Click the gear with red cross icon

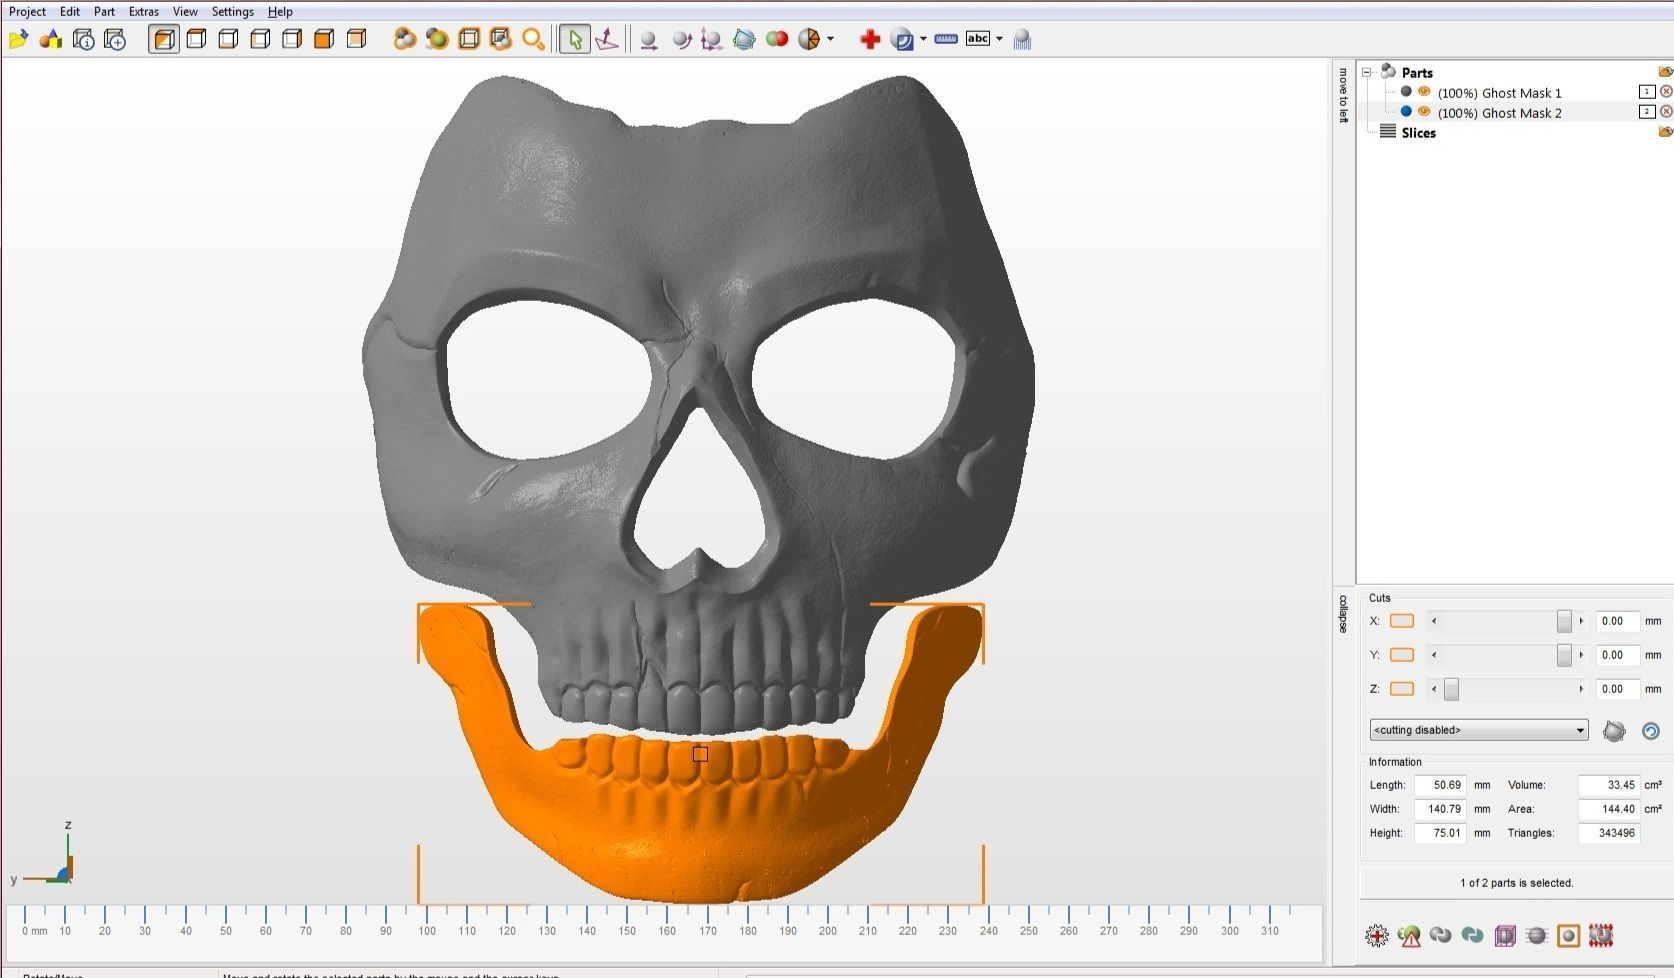click(1377, 936)
